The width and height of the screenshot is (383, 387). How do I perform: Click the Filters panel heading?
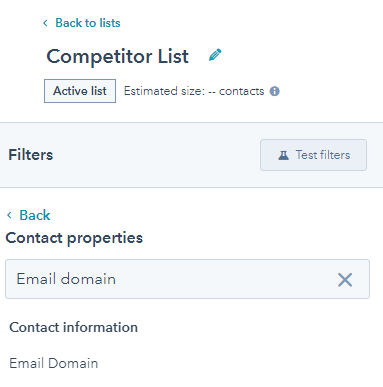(x=31, y=155)
